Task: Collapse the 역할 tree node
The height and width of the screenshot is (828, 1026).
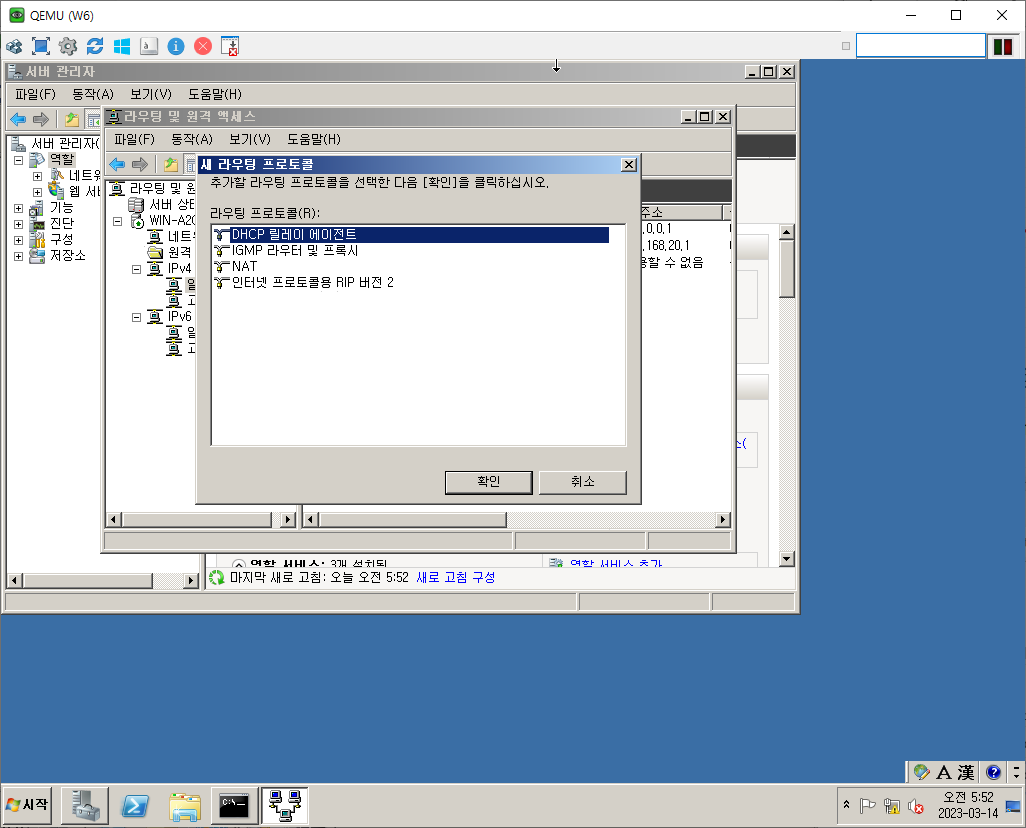Action: [19, 160]
